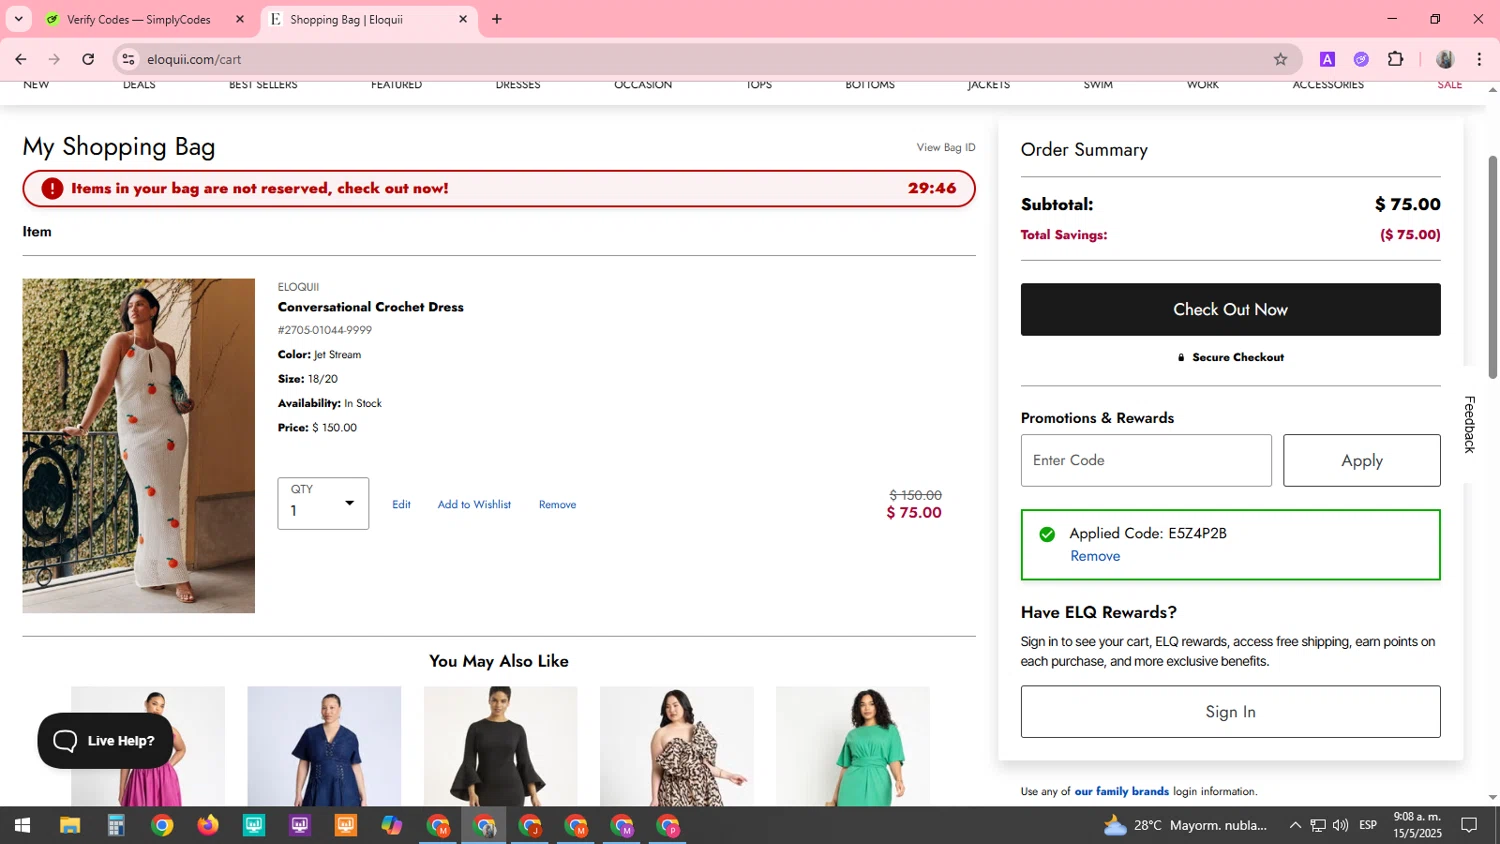Click the Apply promo code button

[x=1362, y=460]
